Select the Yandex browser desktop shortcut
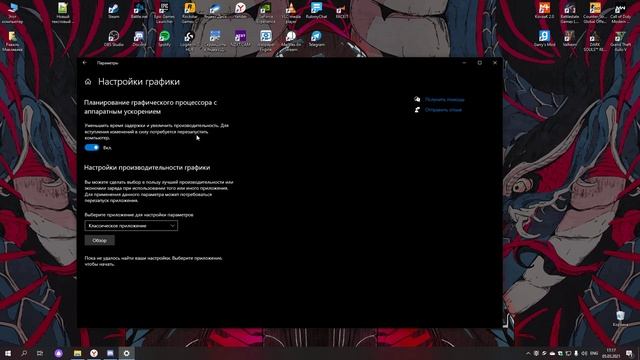 coord(240,11)
